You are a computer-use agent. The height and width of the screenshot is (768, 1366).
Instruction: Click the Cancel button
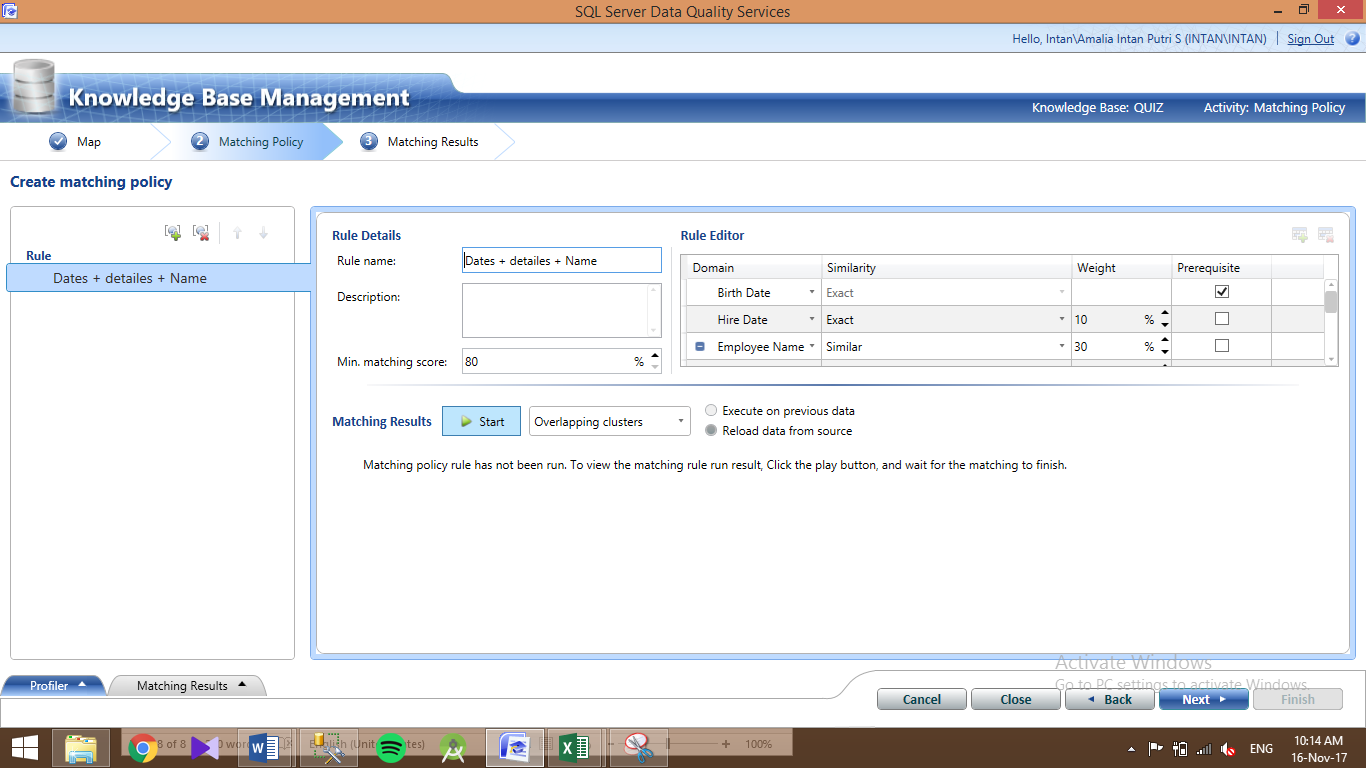point(922,700)
